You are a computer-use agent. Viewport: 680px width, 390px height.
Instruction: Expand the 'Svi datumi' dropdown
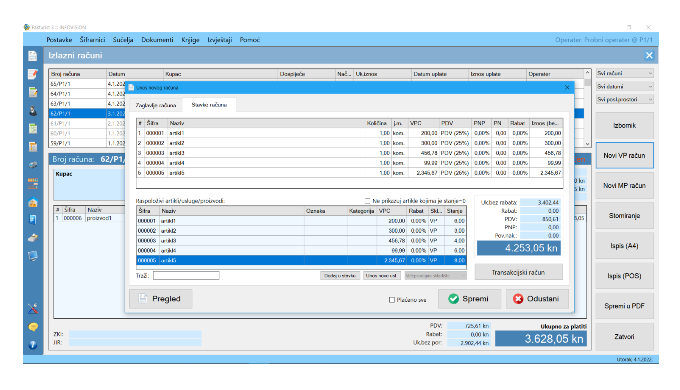[x=624, y=86]
